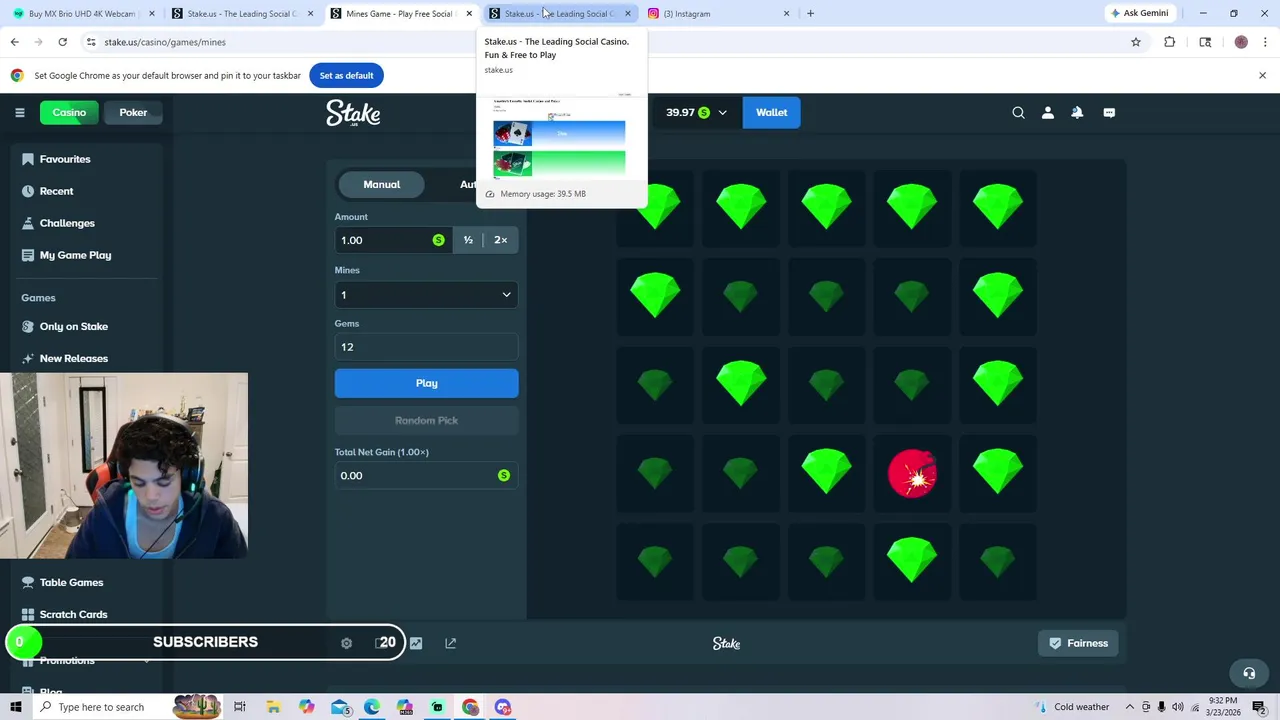Bookmark this page with the star
Viewport: 1280px width, 720px height.
[1136, 42]
